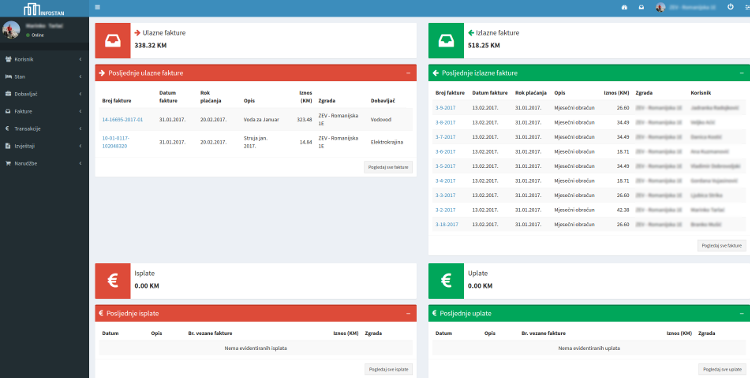Collapse the Posljednje izlazne fakture panel
This screenshot has width=750, height=378.
click(x=741, y=73)
